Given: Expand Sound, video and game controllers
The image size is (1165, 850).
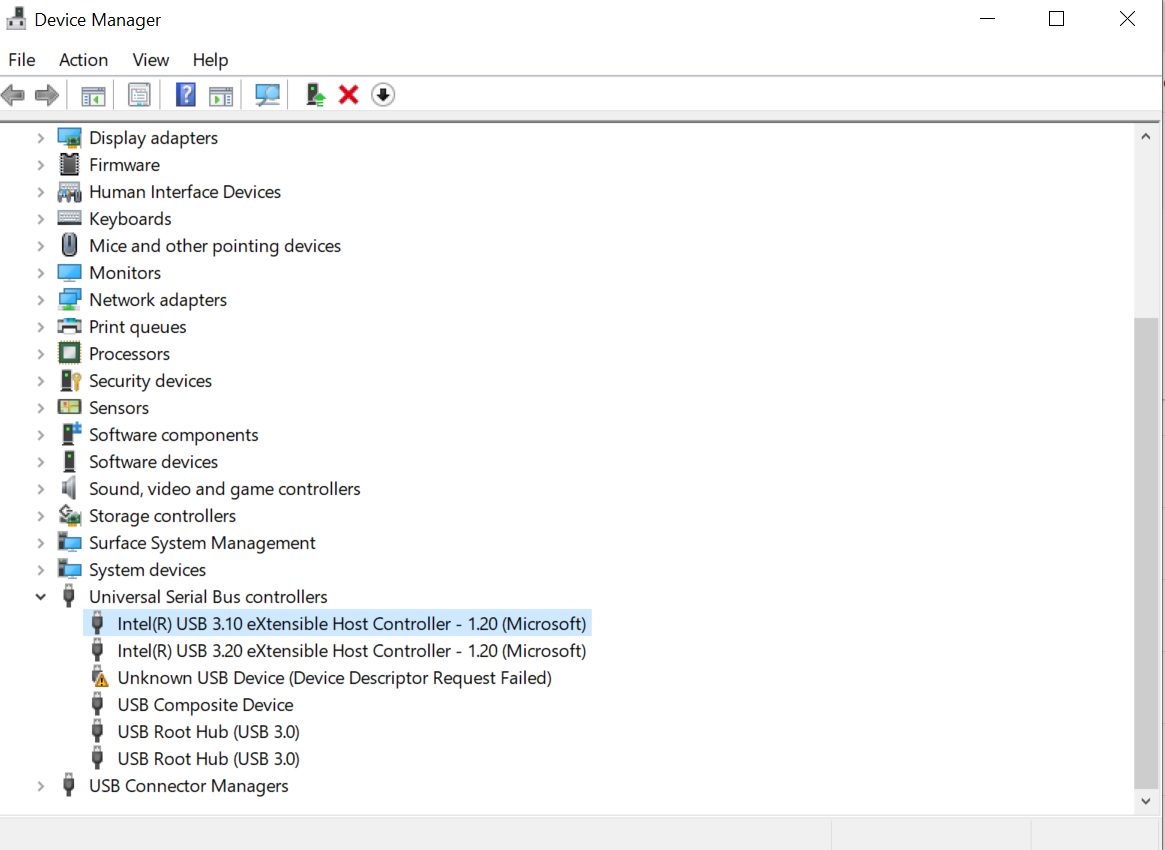Looking at the screenshot, I should pos(41,489).
